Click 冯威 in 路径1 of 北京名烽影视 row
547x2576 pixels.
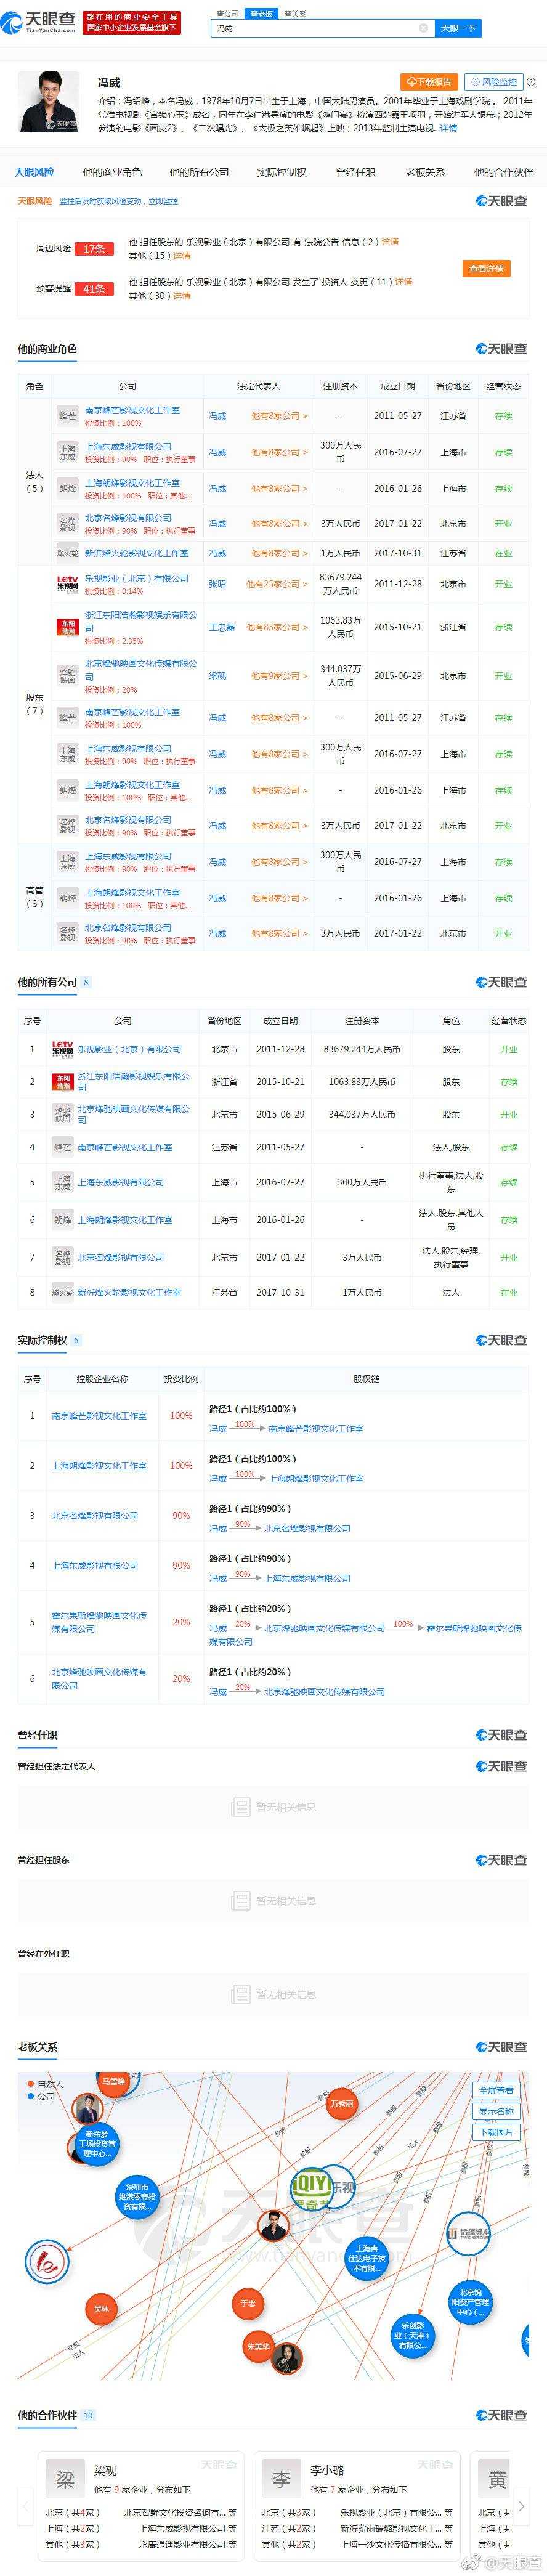(x=217, y=1528)
